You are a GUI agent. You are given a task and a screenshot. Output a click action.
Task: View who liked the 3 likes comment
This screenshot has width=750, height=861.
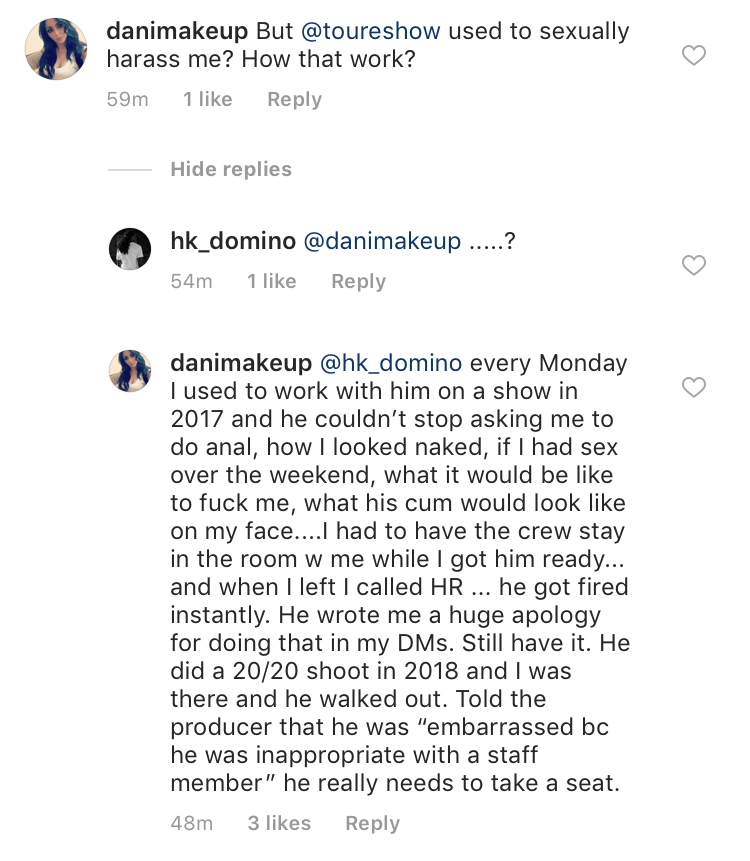pos(279,823)
